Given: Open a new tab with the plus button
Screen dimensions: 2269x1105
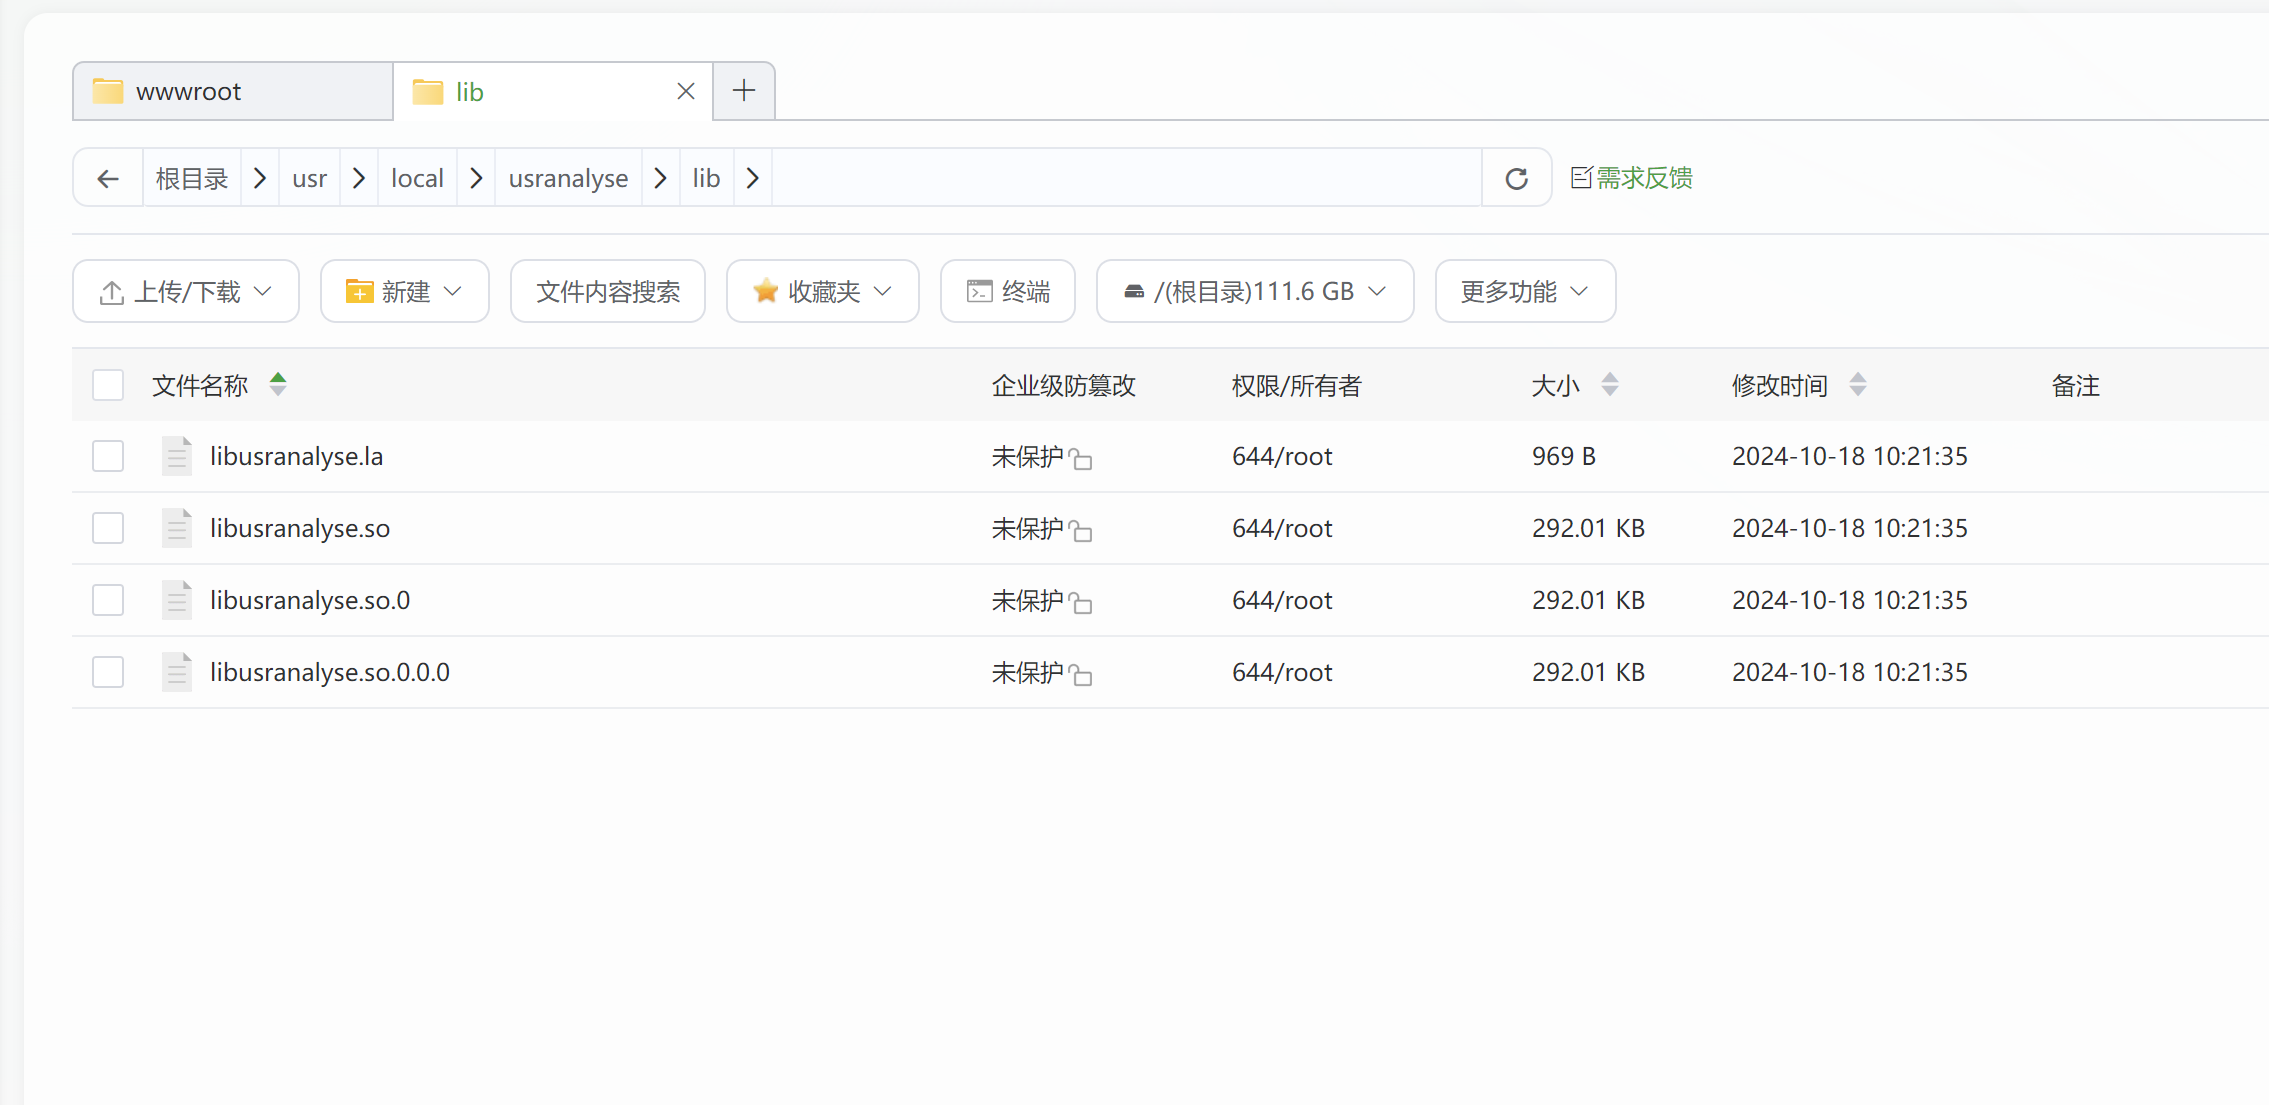Looking at the screenshot, I should tap(743, 90).
